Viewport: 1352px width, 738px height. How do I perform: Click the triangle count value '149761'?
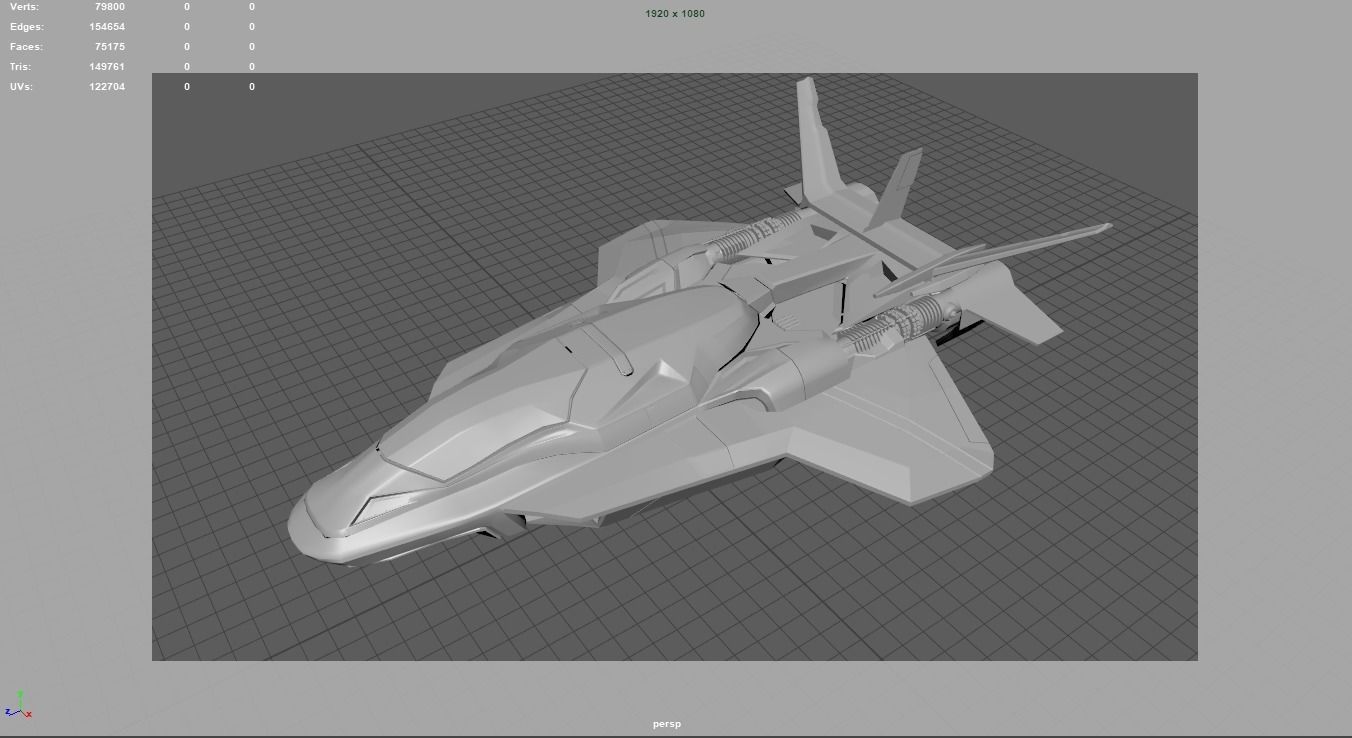click(x=107, y=67)
